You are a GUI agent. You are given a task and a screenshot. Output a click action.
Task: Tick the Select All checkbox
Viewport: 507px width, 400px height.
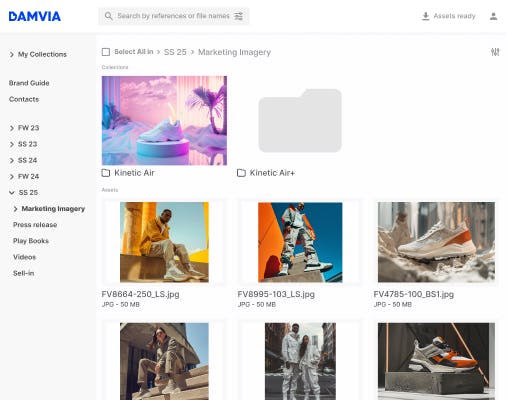106,52
